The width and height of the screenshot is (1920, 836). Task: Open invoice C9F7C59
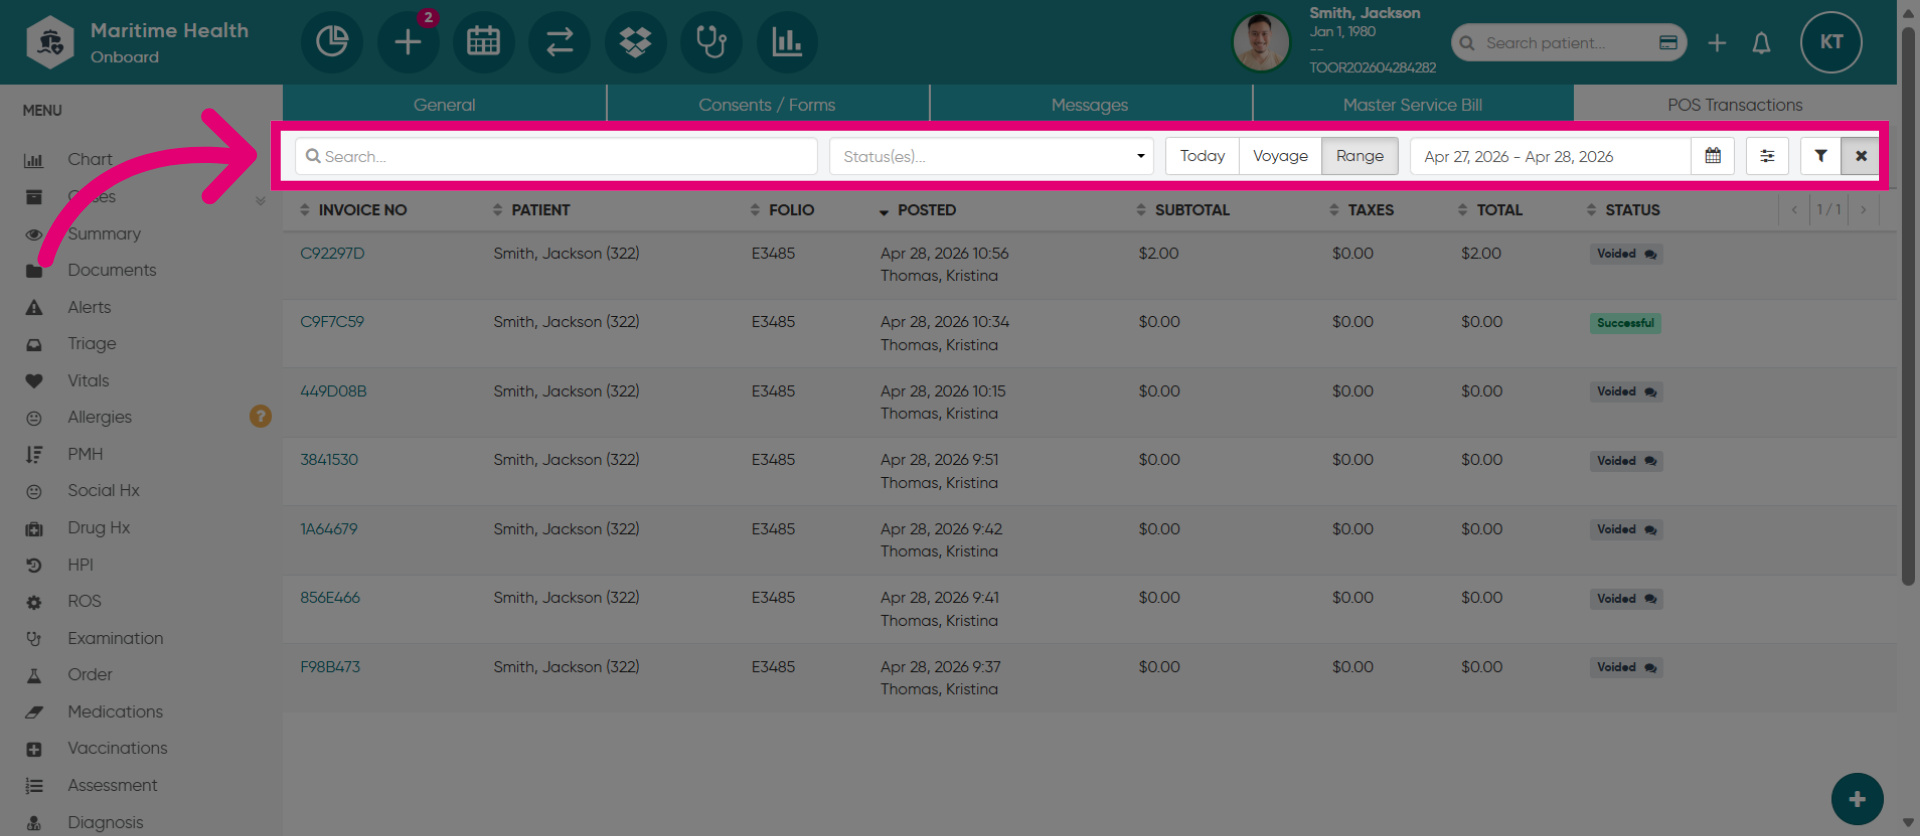pos(332,322)
